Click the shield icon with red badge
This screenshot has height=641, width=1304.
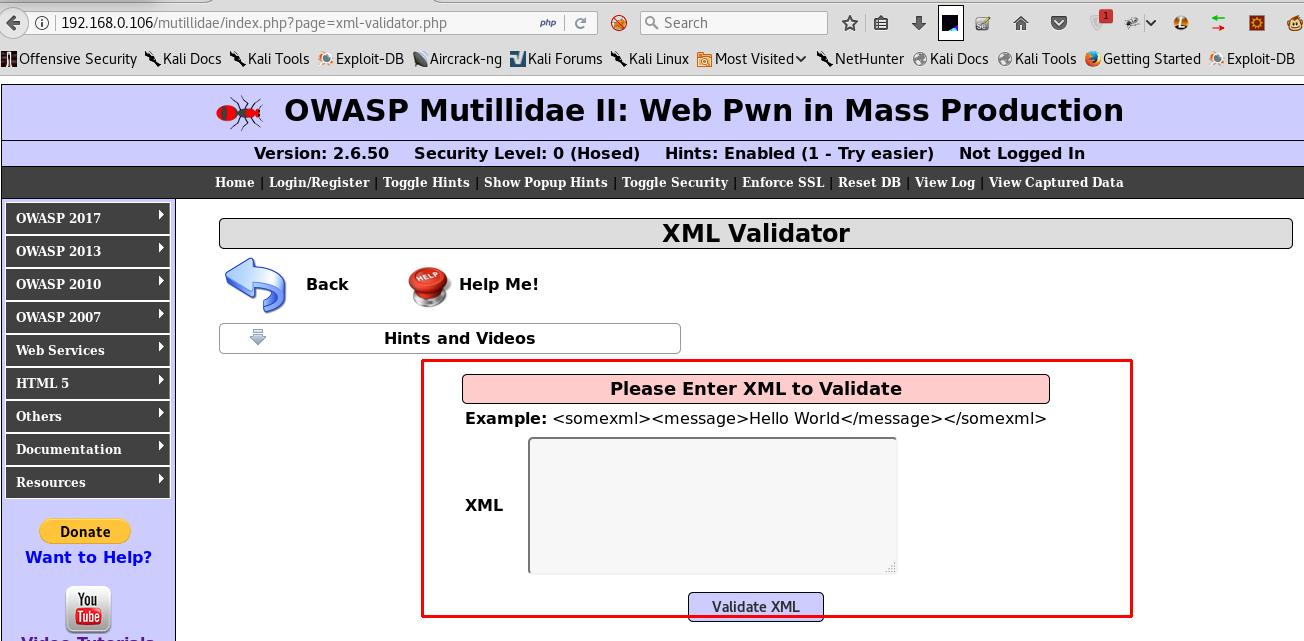(x=1101, y=21)
